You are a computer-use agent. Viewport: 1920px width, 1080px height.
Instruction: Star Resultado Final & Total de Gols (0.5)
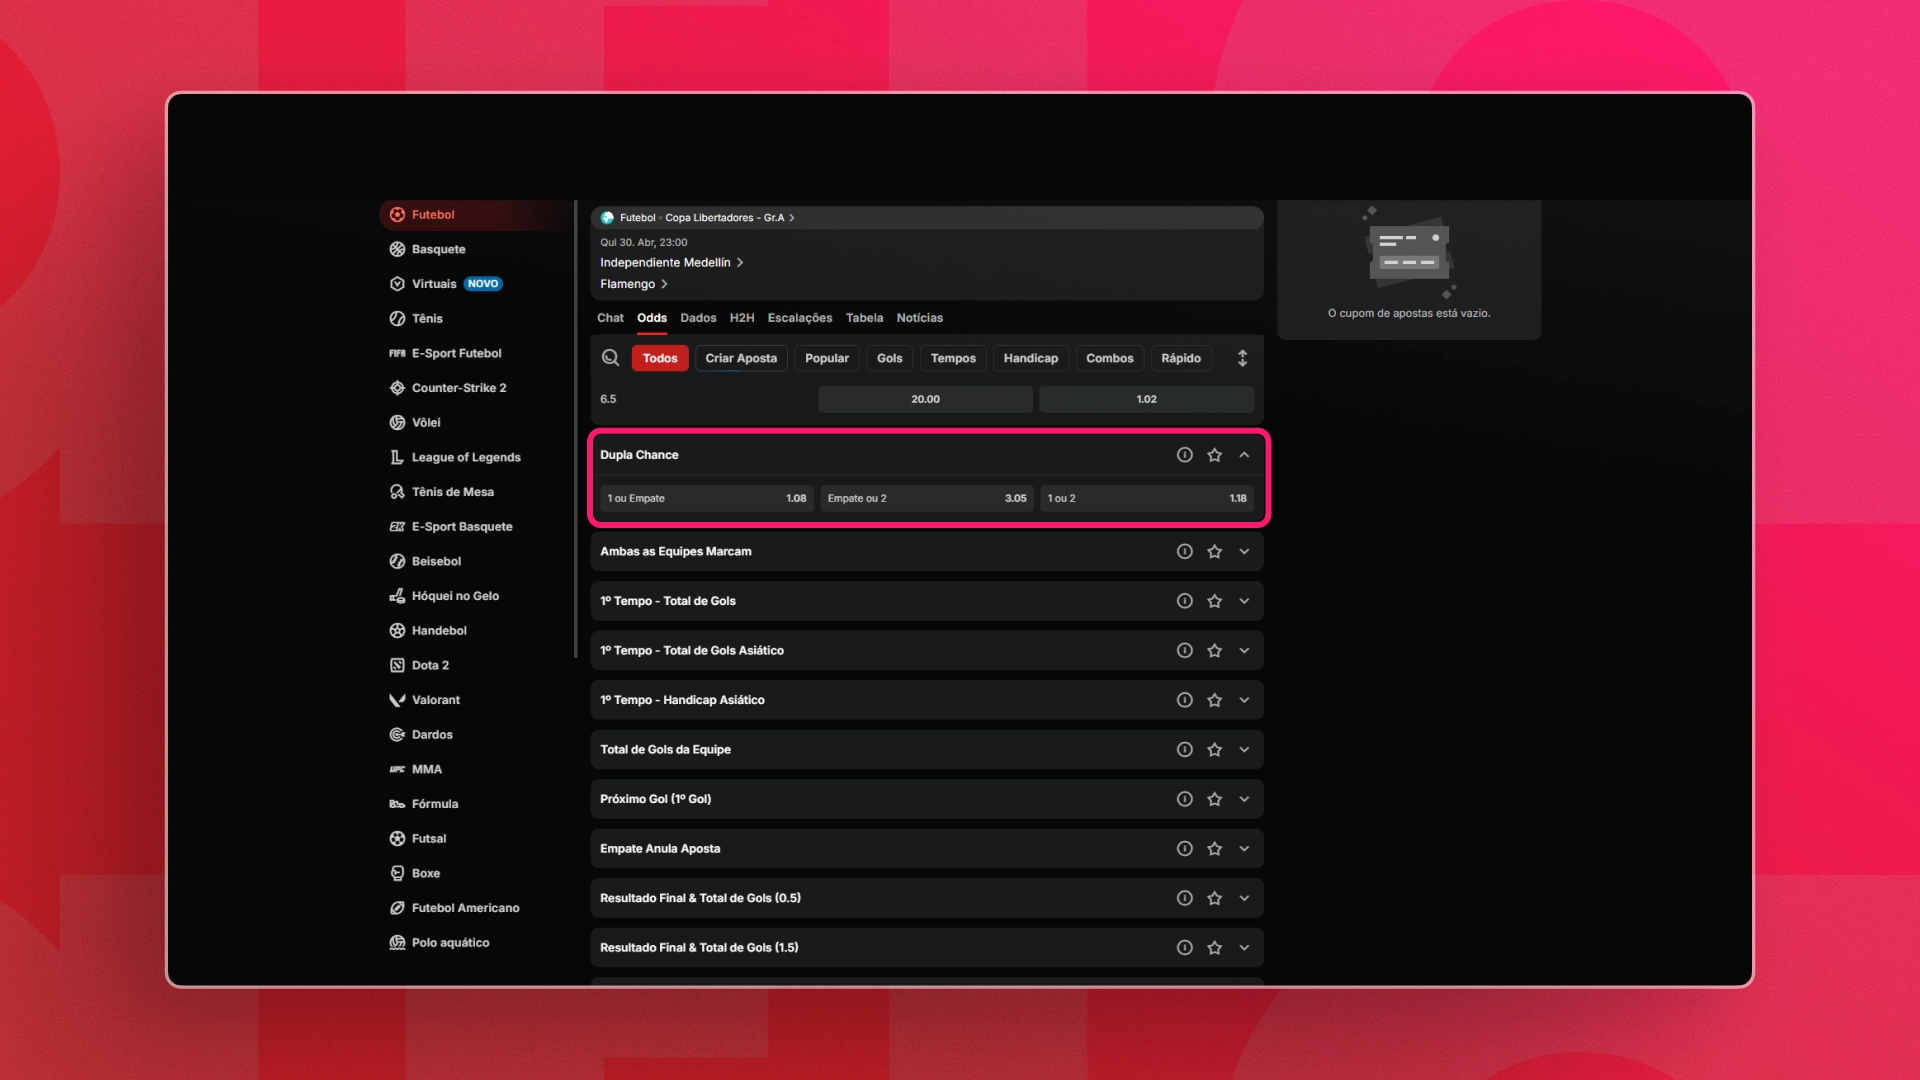1214,898
